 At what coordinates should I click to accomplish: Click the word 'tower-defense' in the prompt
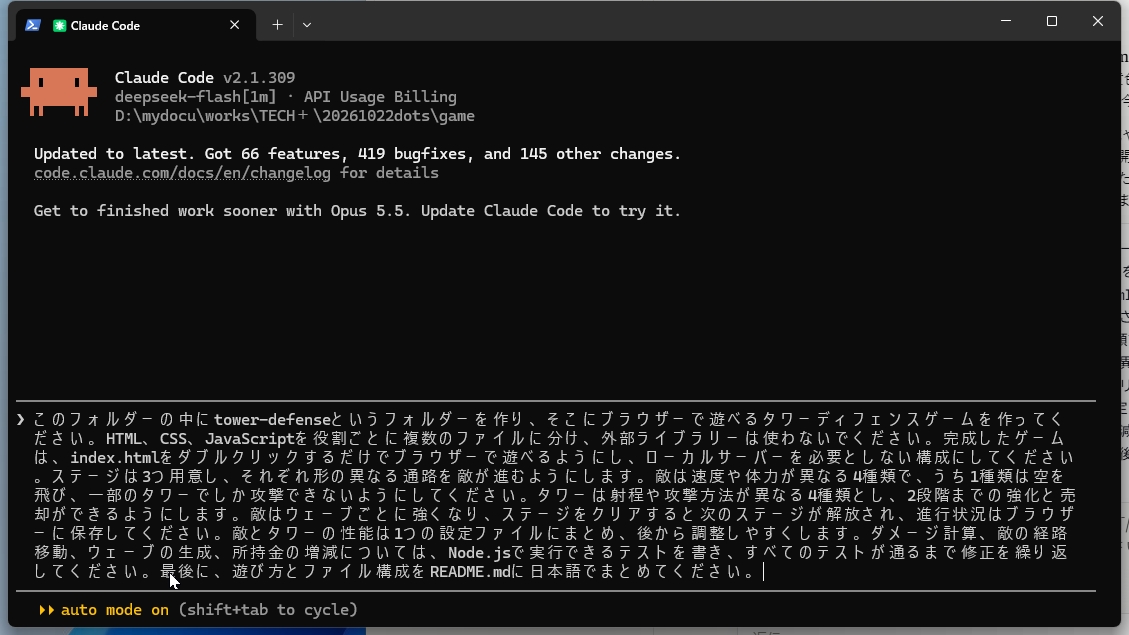(x=272, y=419)
